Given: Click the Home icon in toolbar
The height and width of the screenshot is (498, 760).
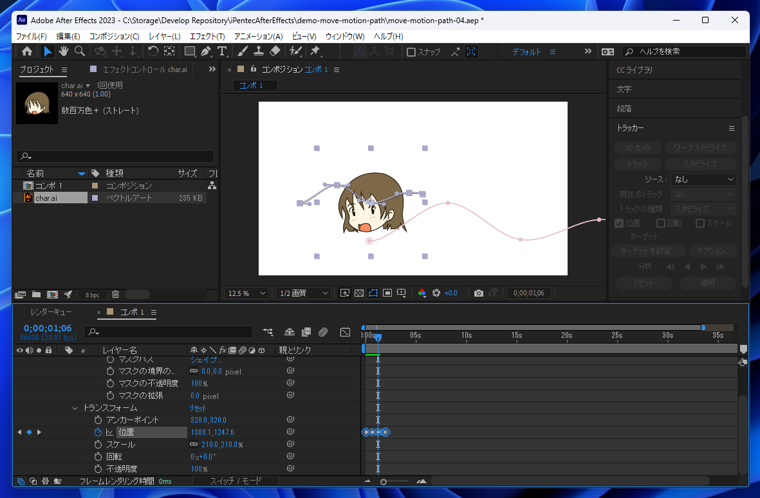Looking at the screenshot, I should (x=27, y=52).
